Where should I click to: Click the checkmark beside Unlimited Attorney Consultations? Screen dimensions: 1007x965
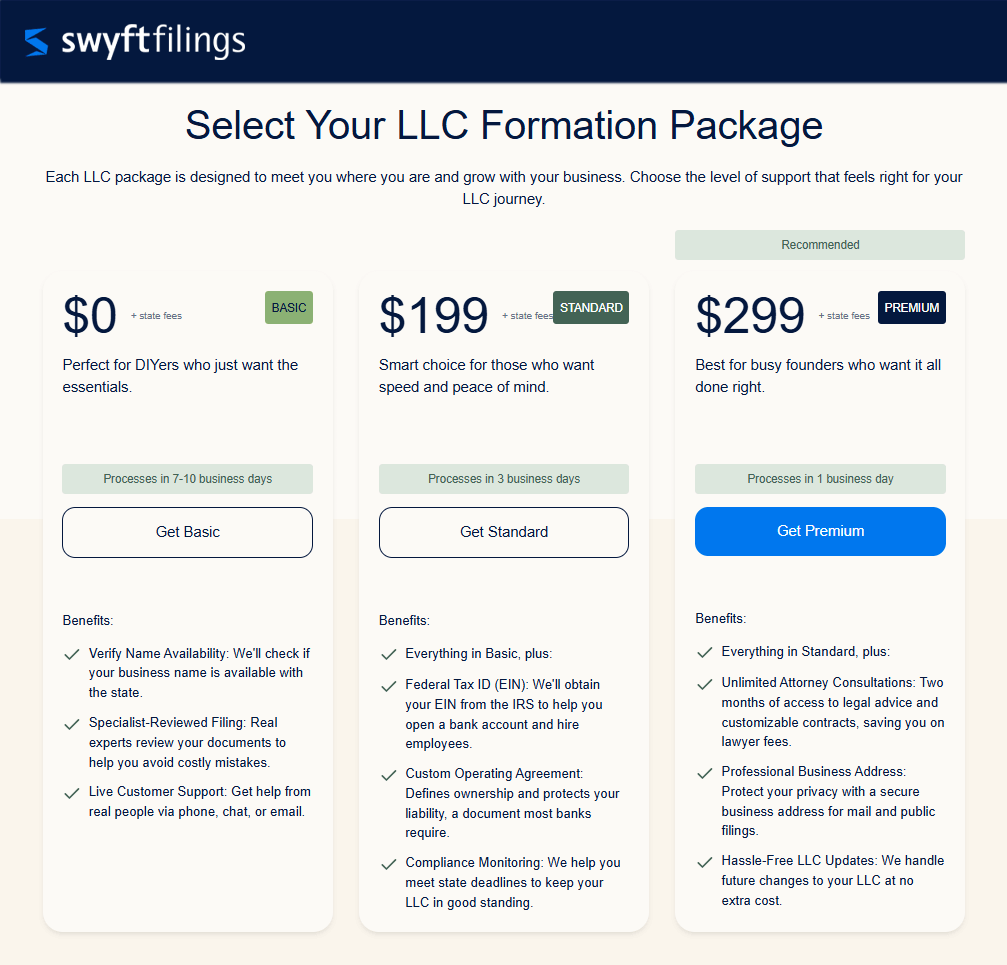(704, 683)
